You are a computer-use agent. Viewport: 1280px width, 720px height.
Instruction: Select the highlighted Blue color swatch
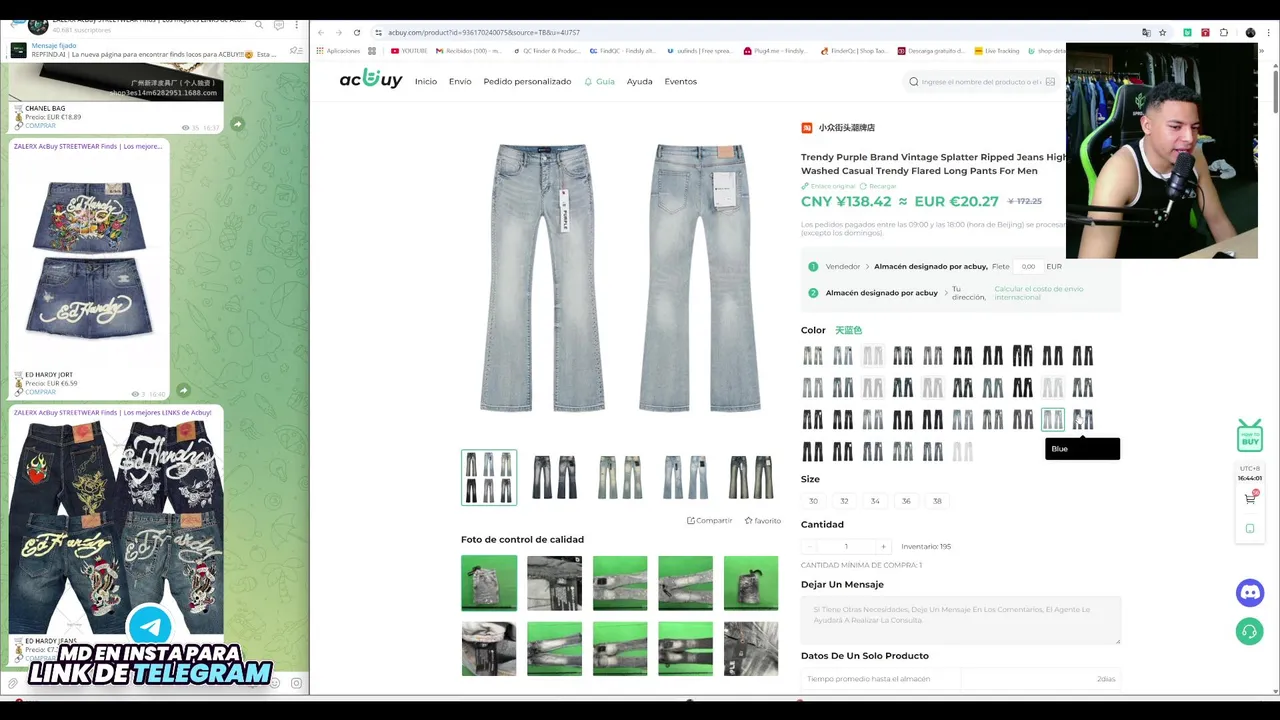(x=1053, y=420)
